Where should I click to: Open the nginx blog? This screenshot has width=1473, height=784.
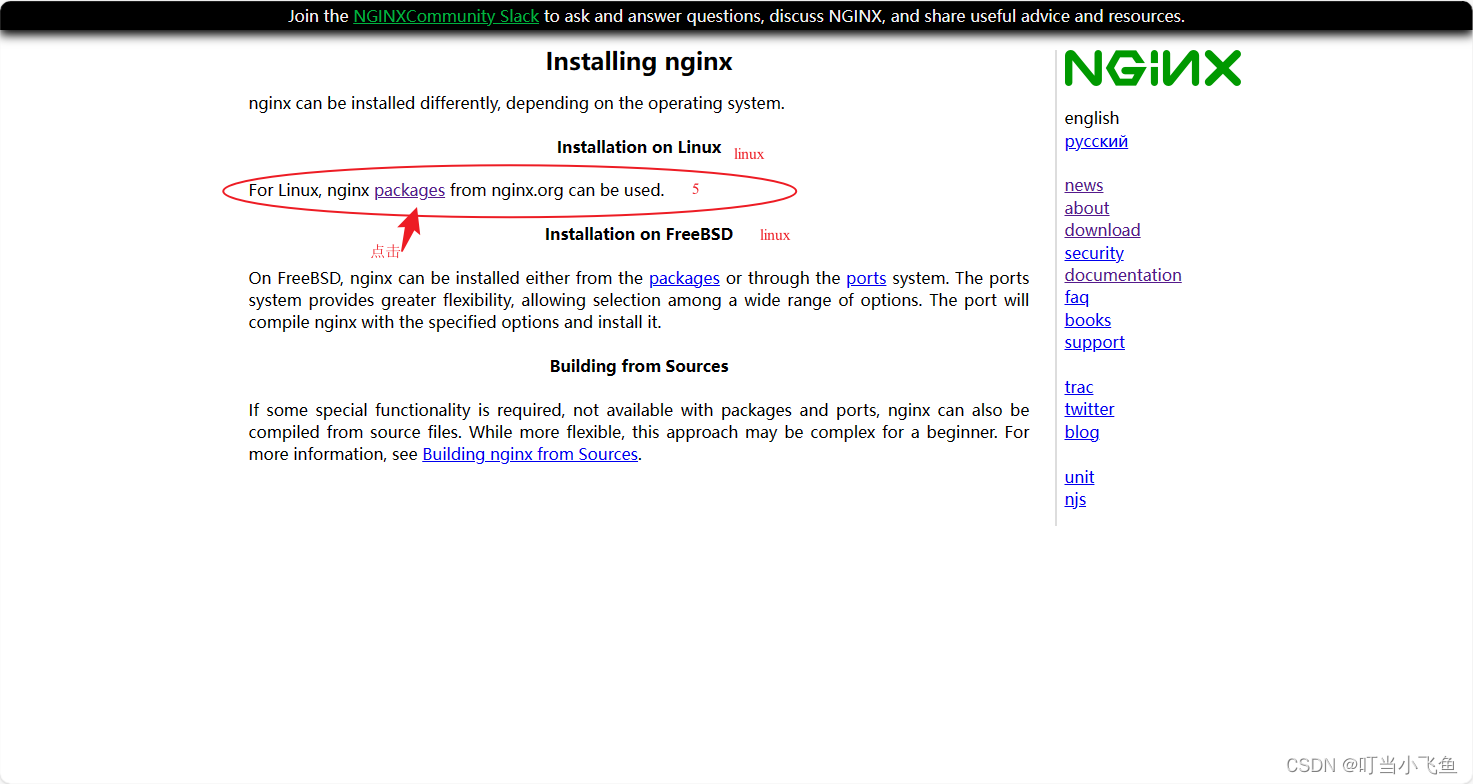1081,432
